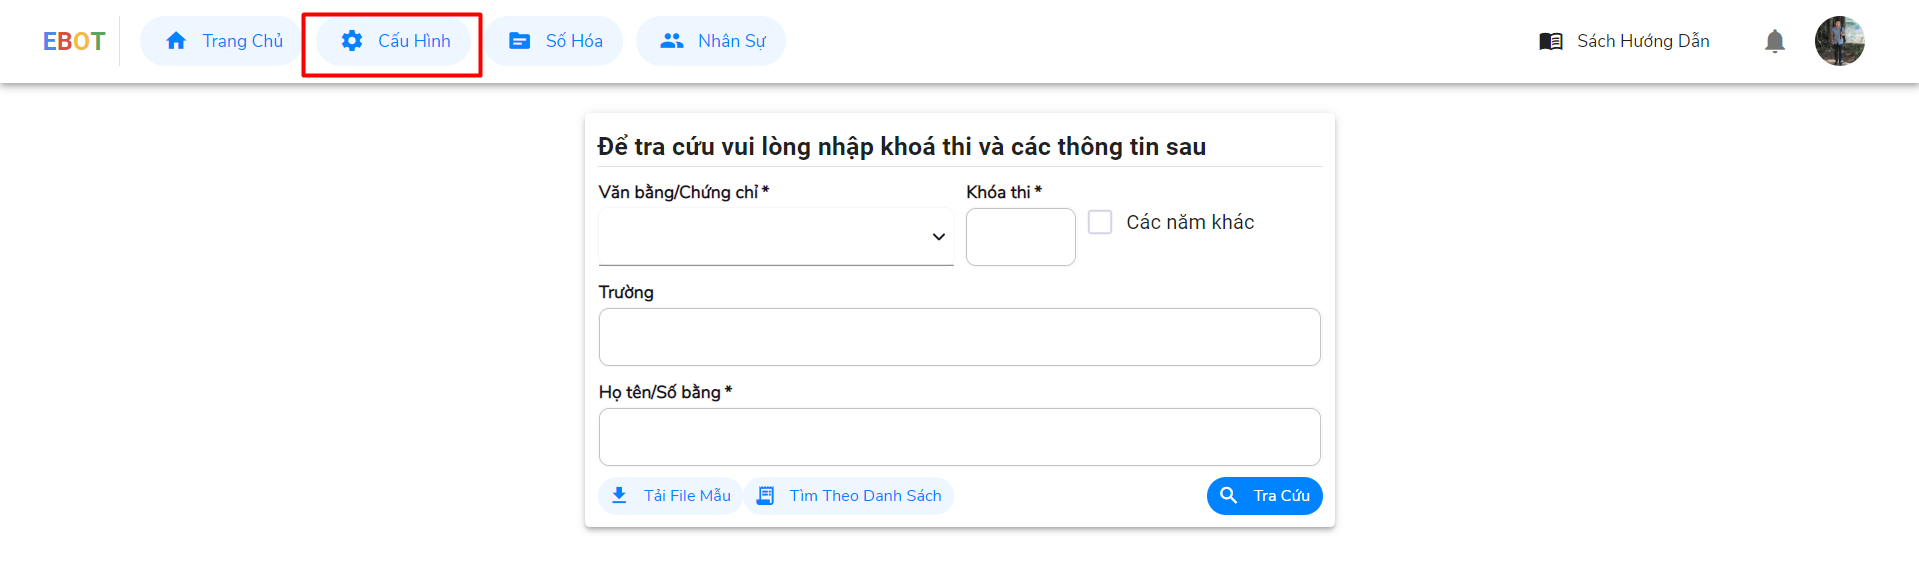The height and width of the screenshot is (561, 1919).
Task: Focus the Khóa thi input box
Action: click(x=1020, y=237)
